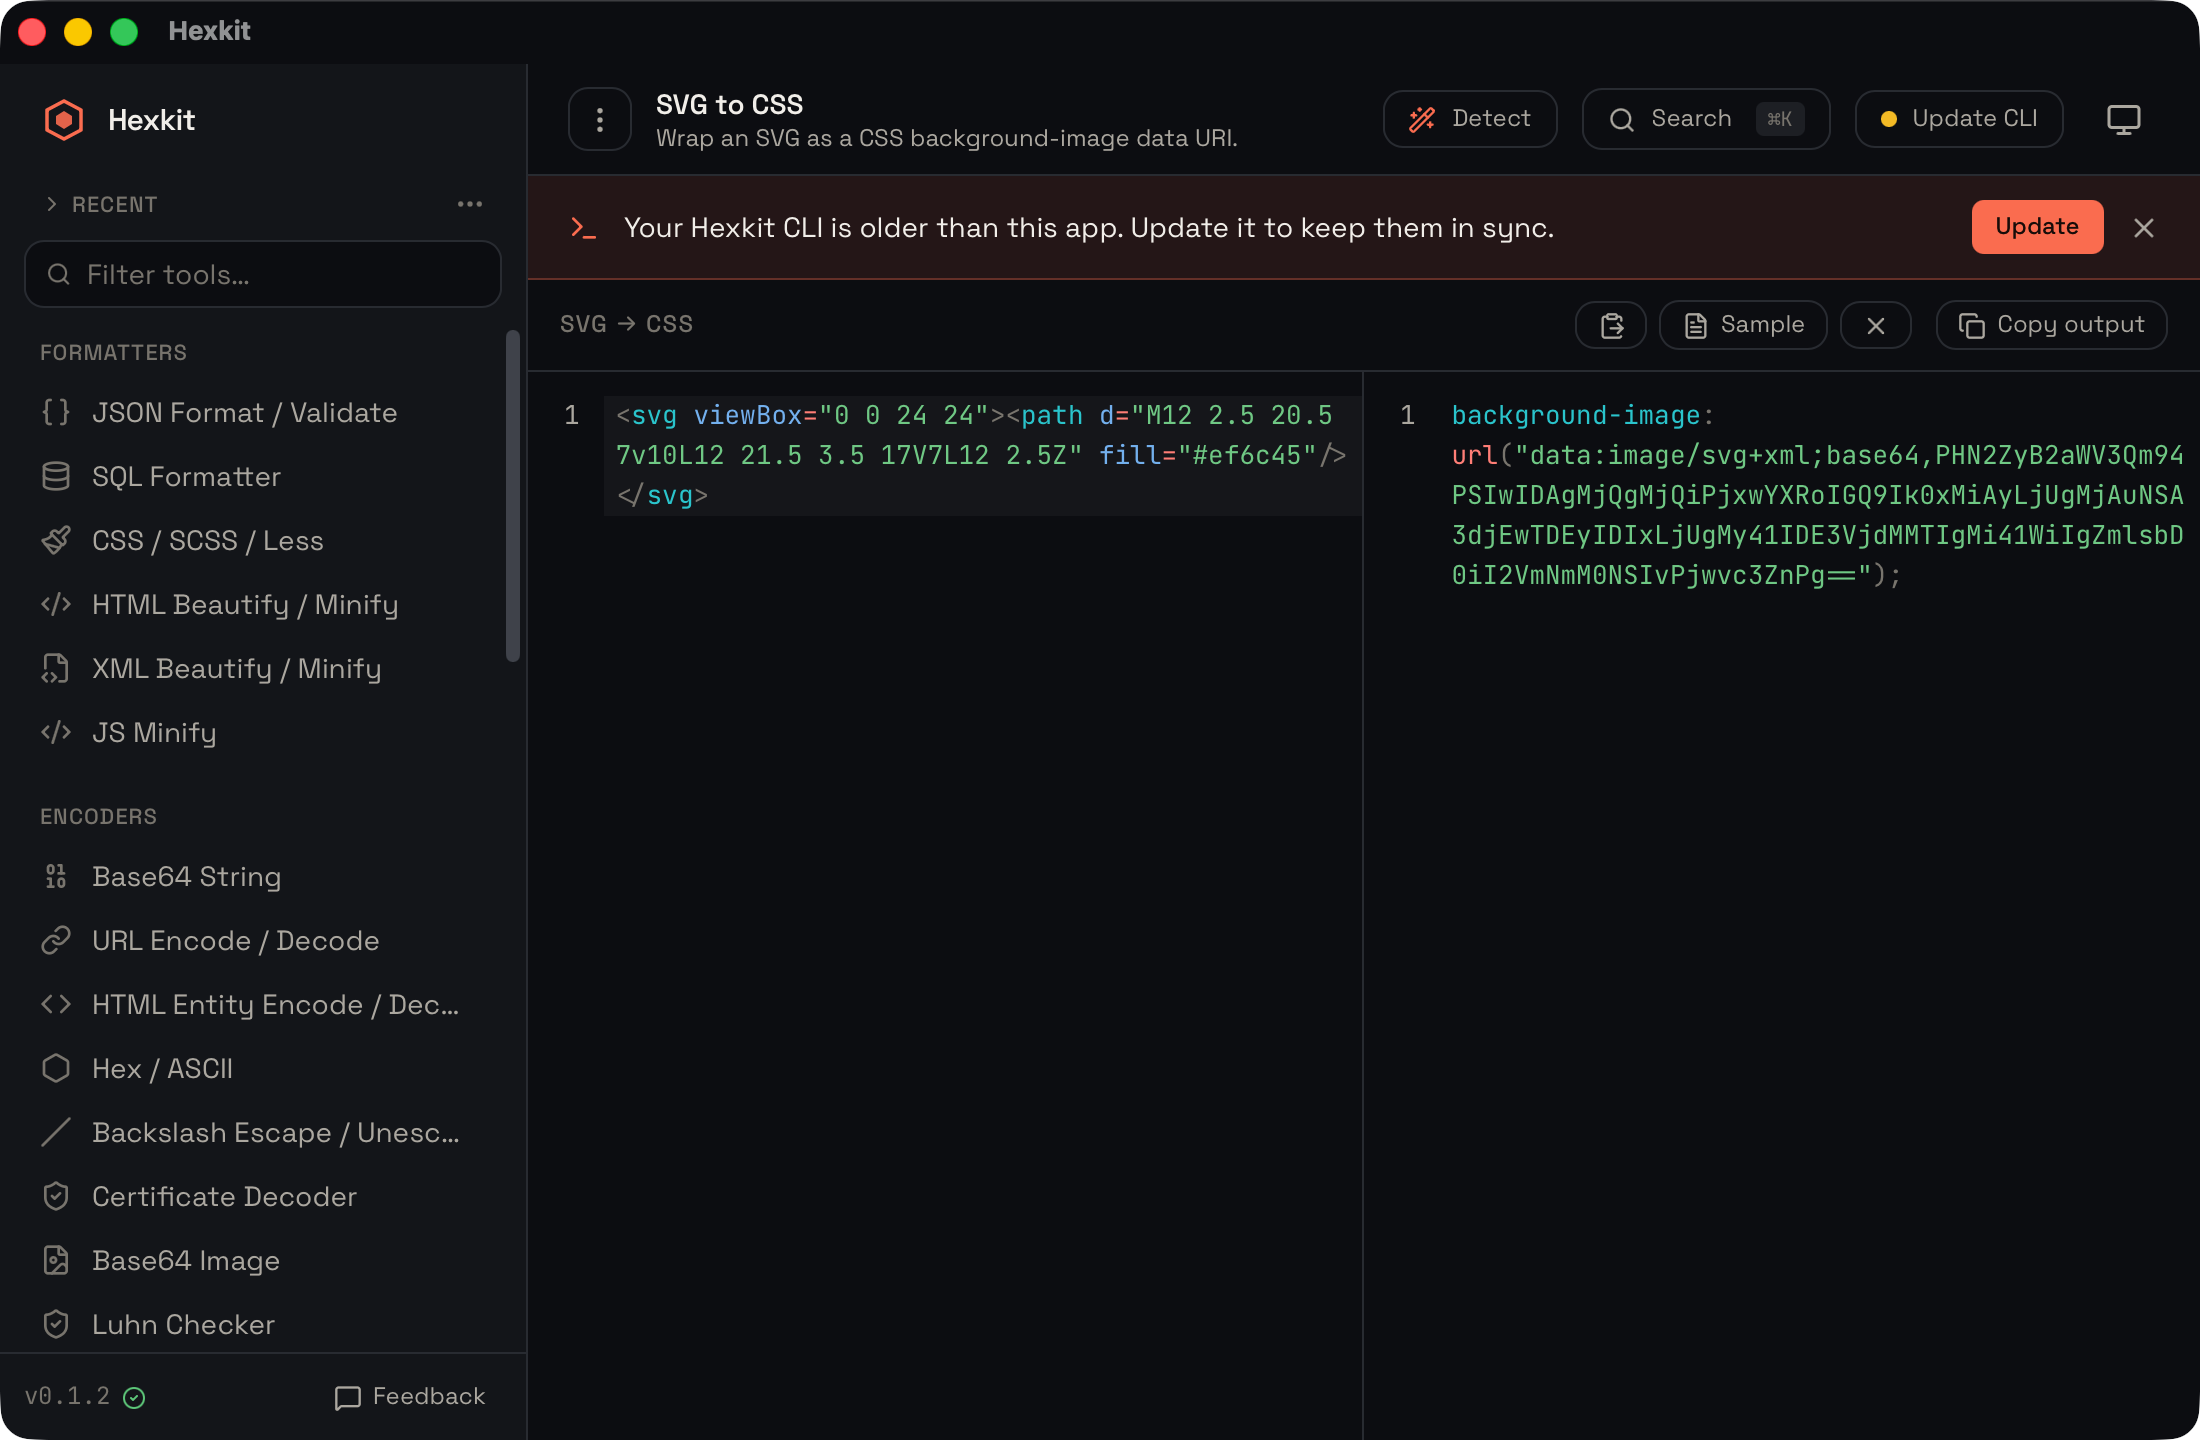Open CSS / SCSS / Less formatter
The width and height of the screenshot is (2200, 1440).
pos(263,541)
